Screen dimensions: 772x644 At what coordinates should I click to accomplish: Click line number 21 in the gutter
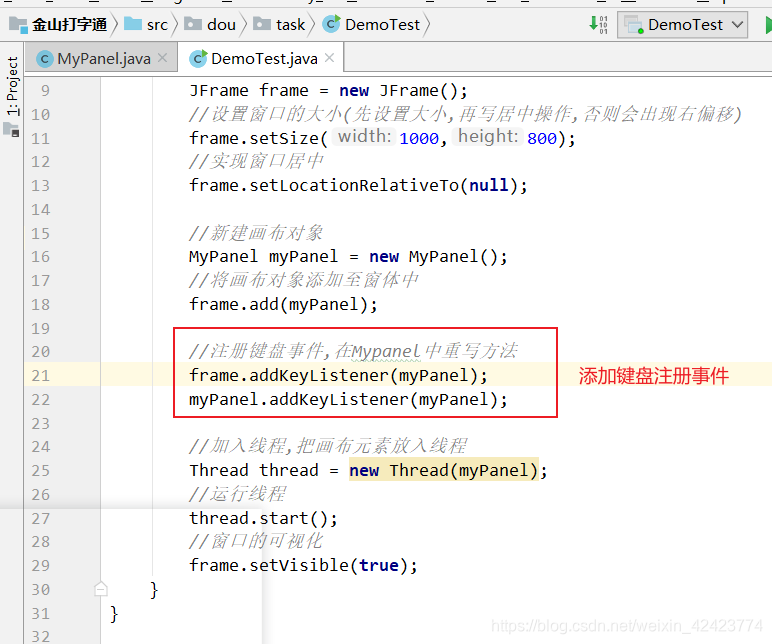click(41, 375)
